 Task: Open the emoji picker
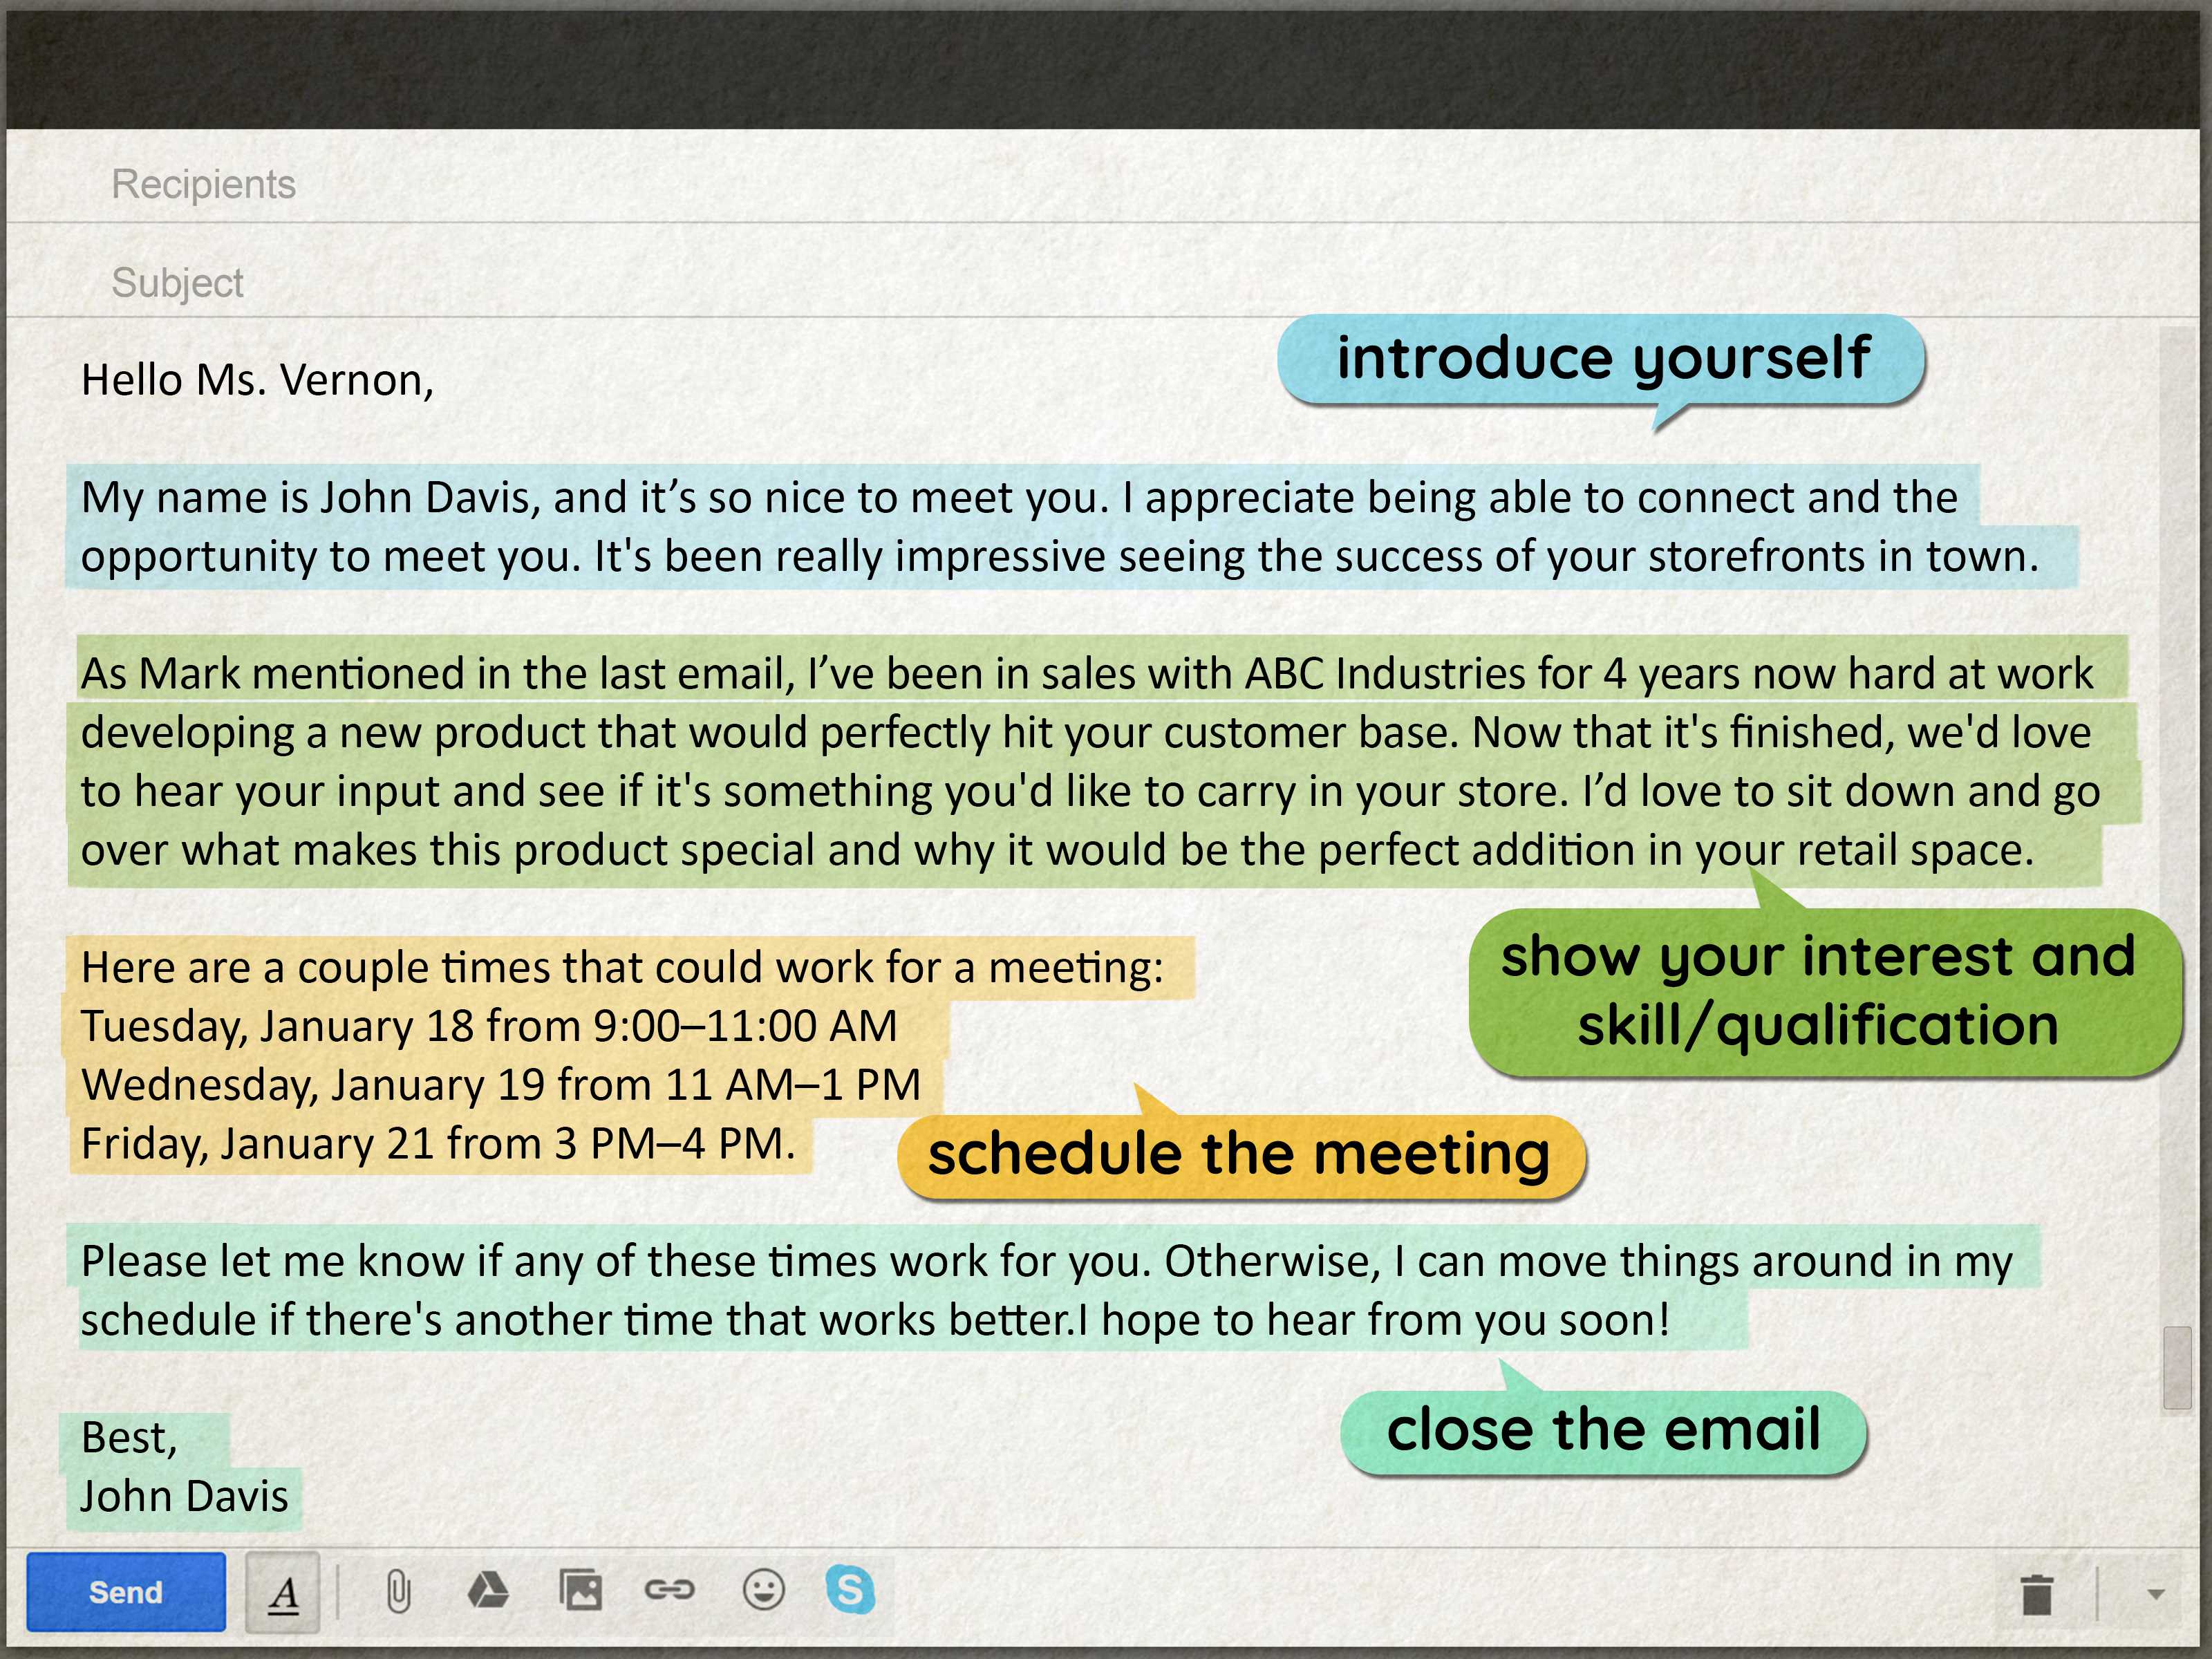click(x=763, y=1590)
